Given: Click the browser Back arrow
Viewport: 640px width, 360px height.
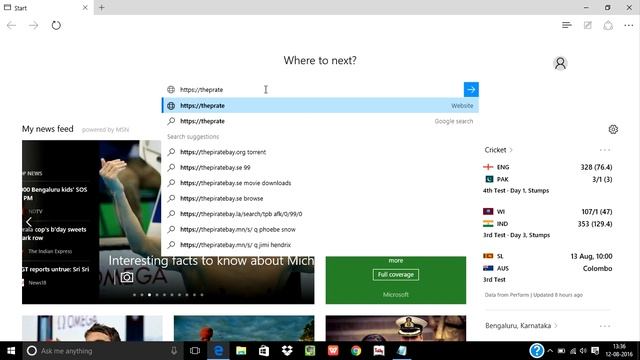Looking at the screenshot, I should point(11,25).
